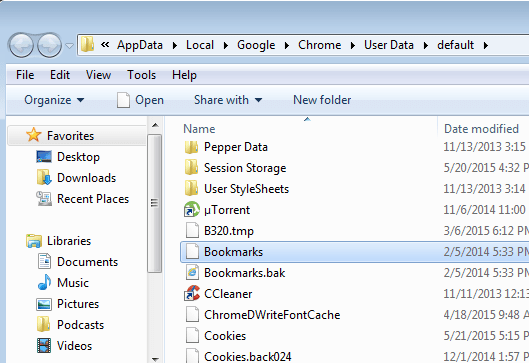The width and height of the screenshot is (529, 363).
Task: Select the ChromeDWriteFontCache file name
Action: pos(272,315)
